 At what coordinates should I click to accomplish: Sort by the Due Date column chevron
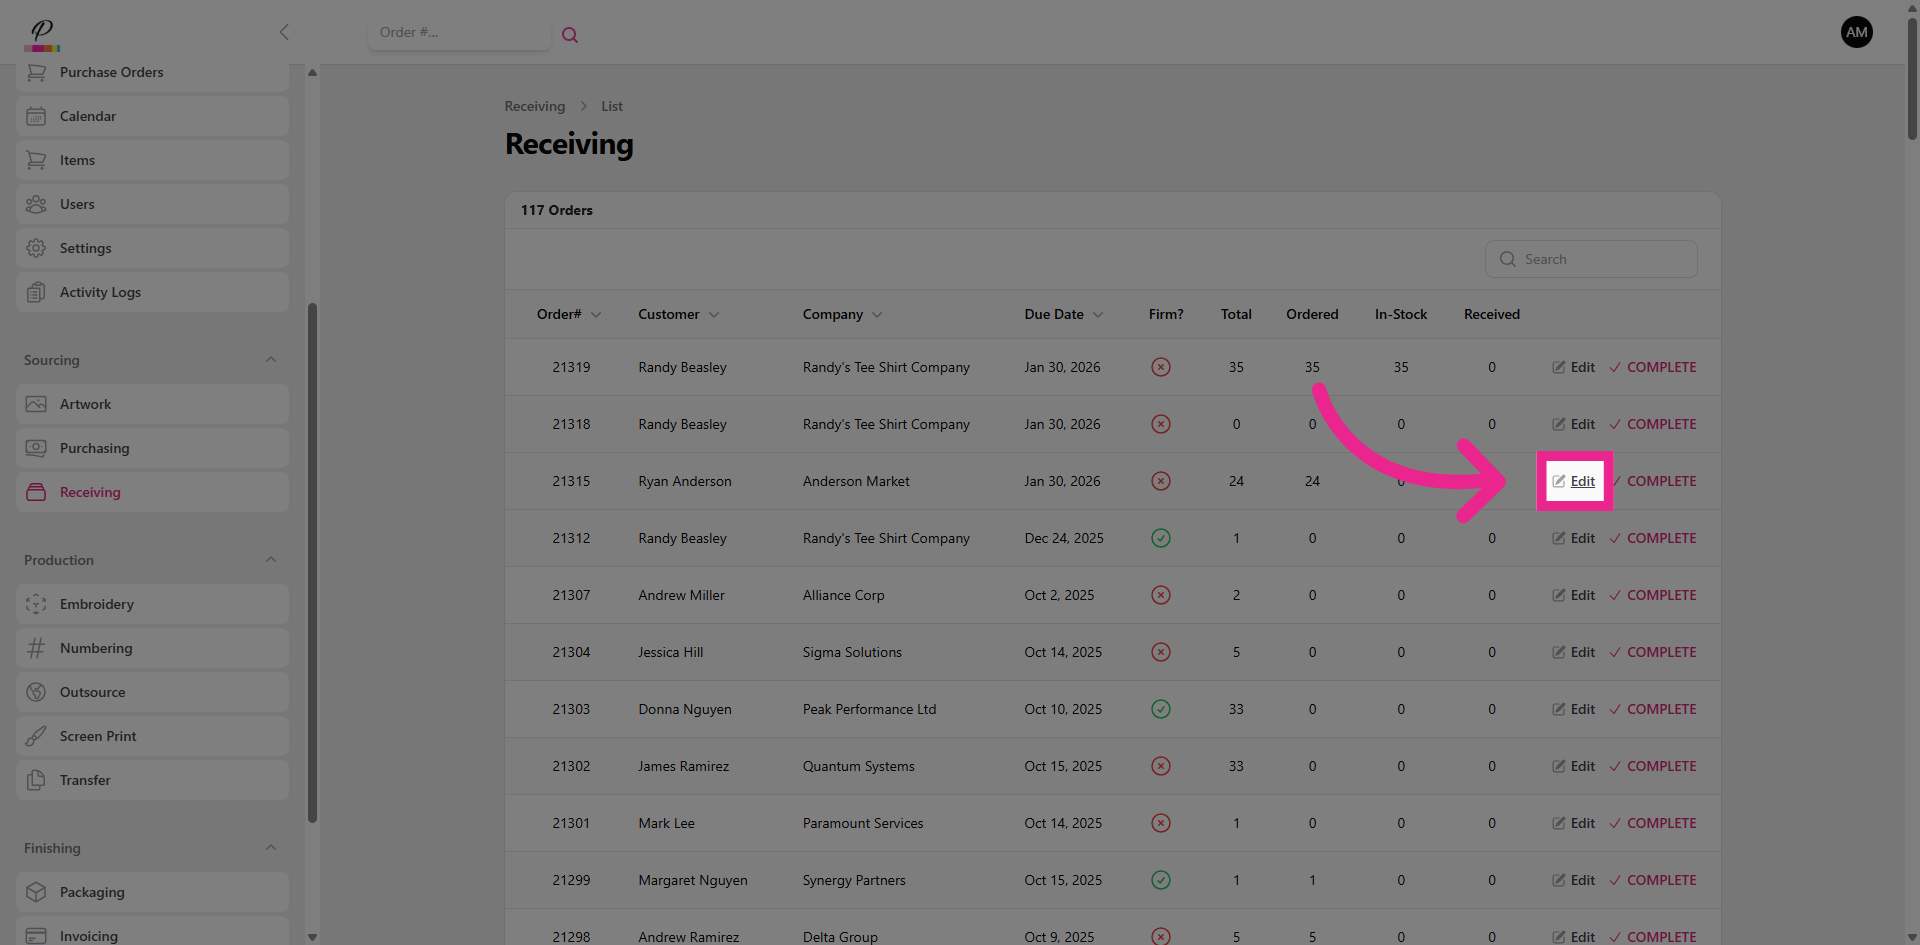pos(1098,315)
